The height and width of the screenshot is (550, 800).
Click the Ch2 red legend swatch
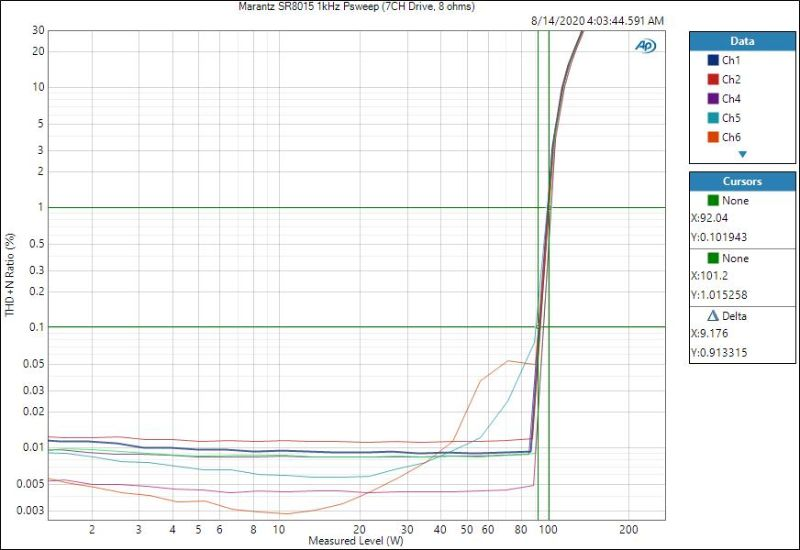(711, 79)
